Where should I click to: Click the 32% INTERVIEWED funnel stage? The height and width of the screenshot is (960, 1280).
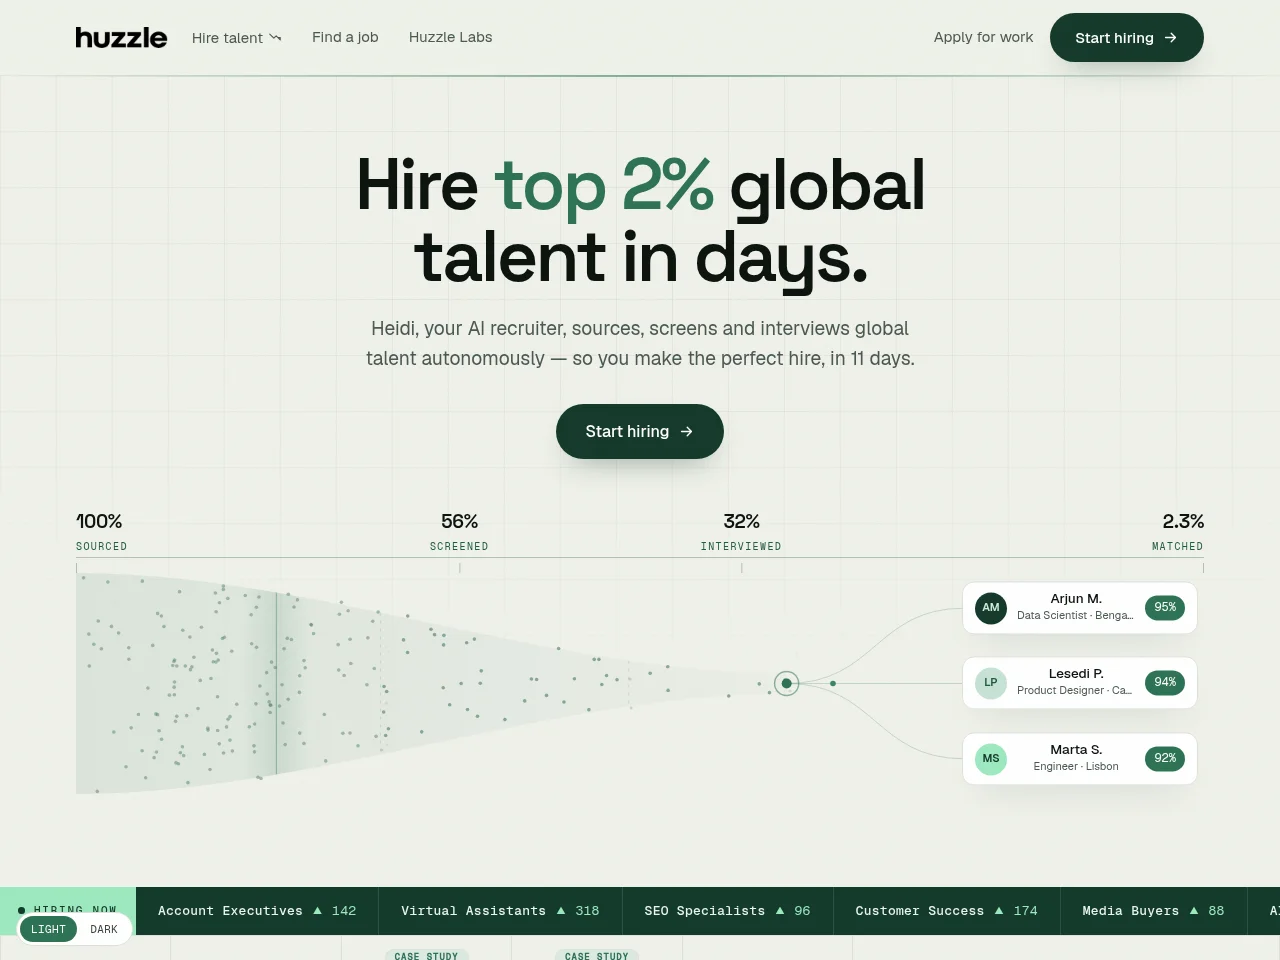(x=741, y=532)
